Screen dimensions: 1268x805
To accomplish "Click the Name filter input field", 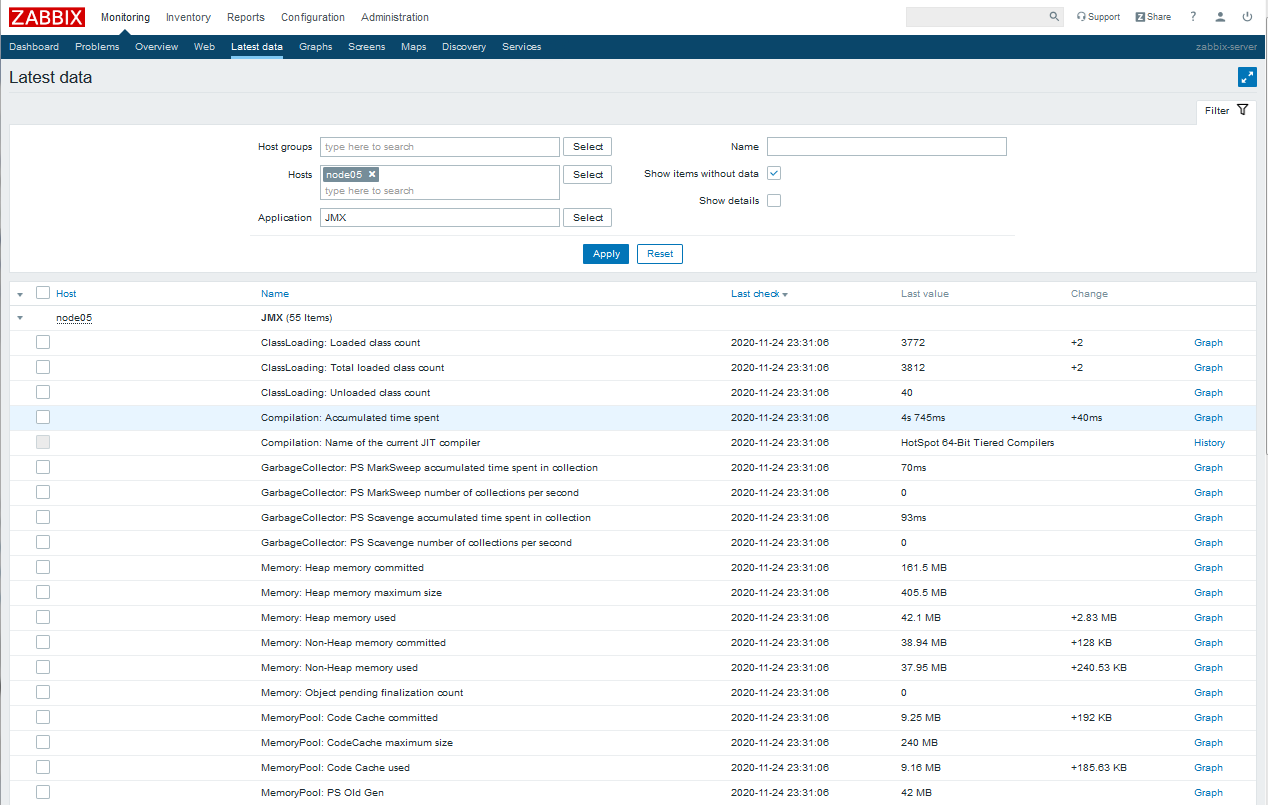I will point(886,147).
